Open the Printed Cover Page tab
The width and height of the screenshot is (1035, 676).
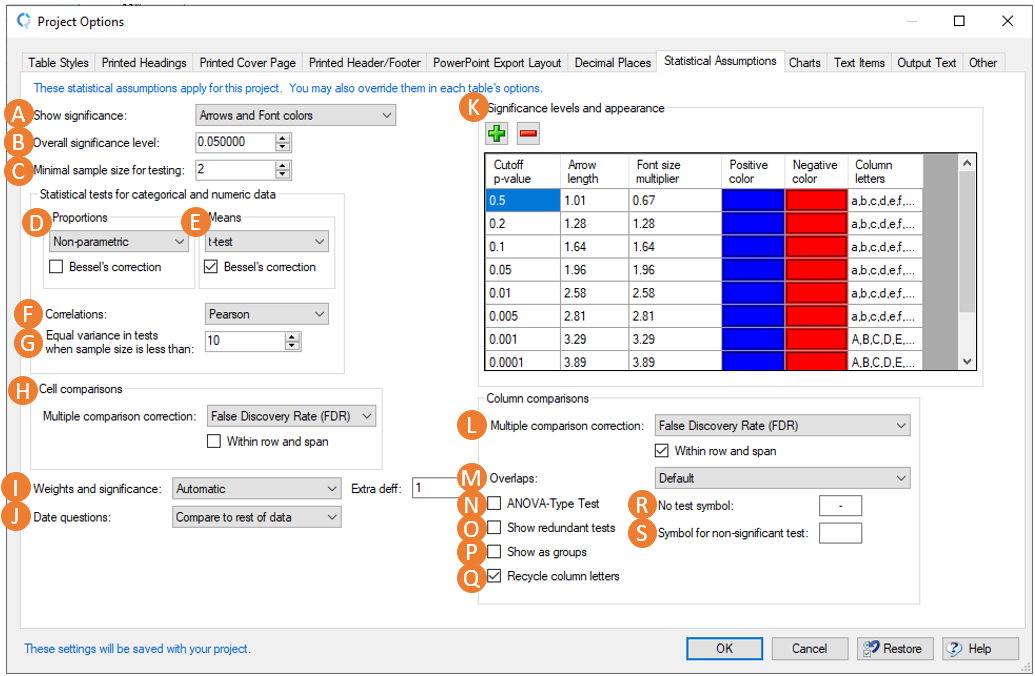[x=248, y=63]
